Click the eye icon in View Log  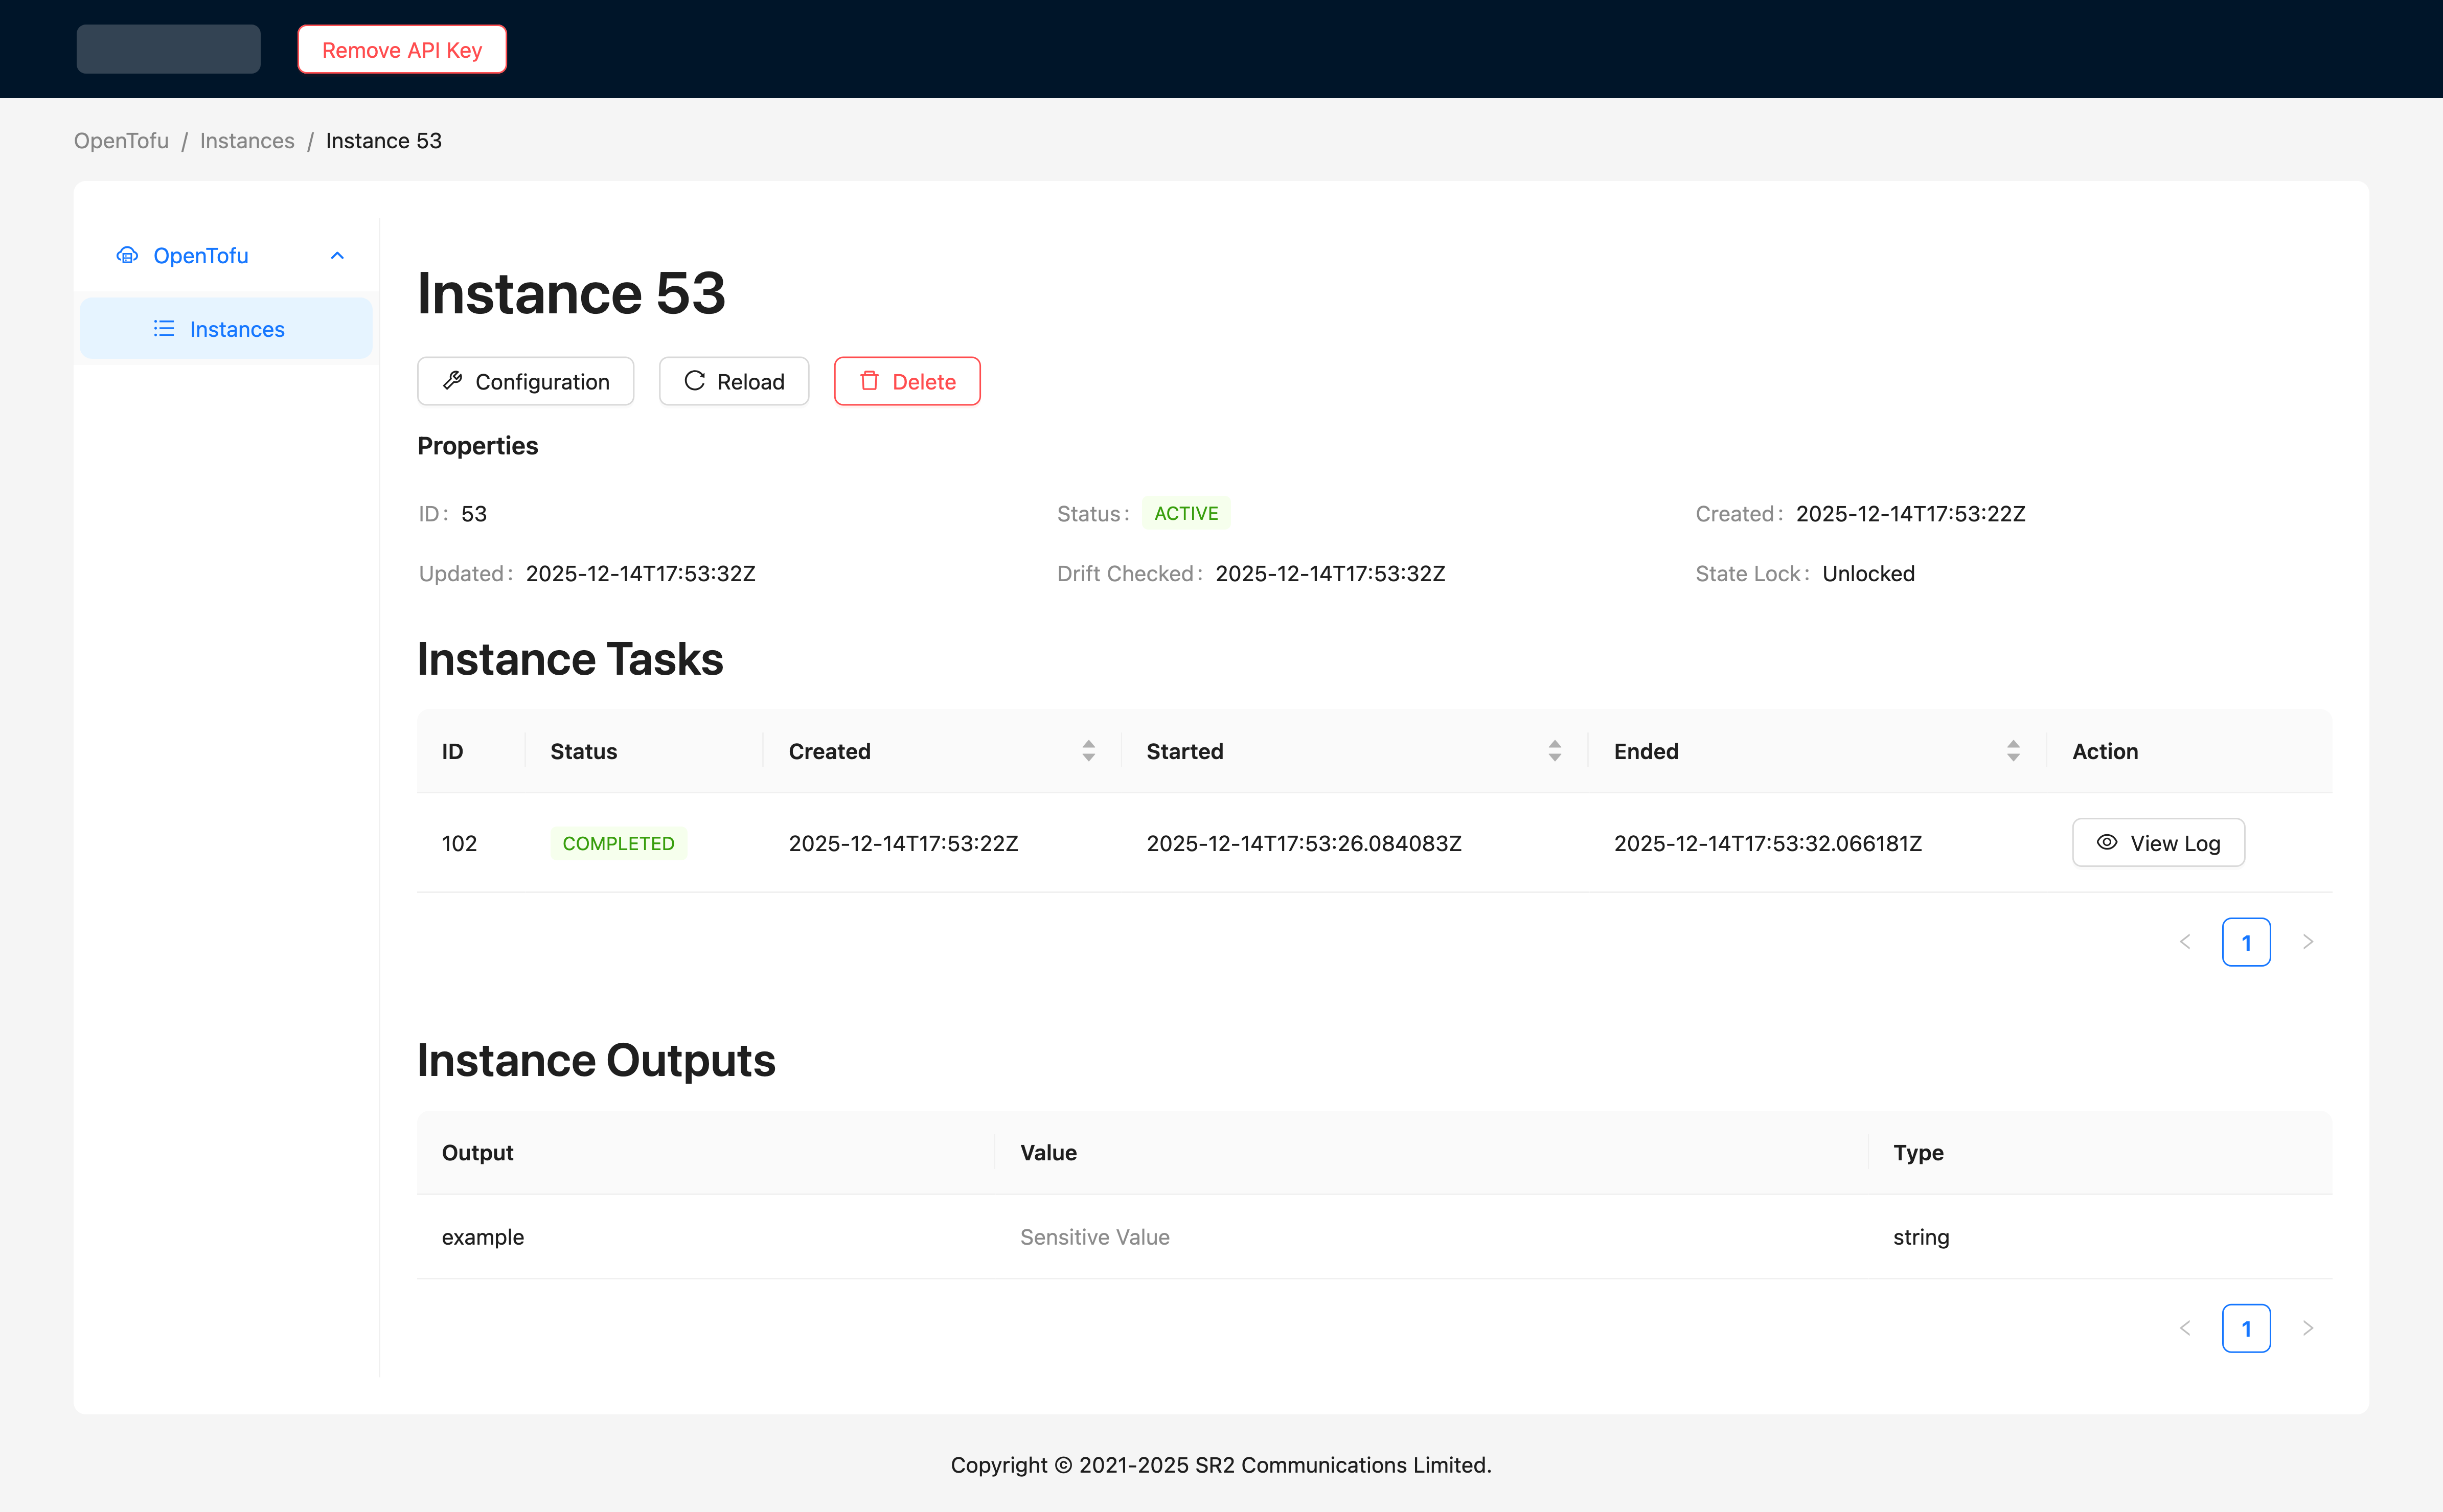coord(2106,842)
